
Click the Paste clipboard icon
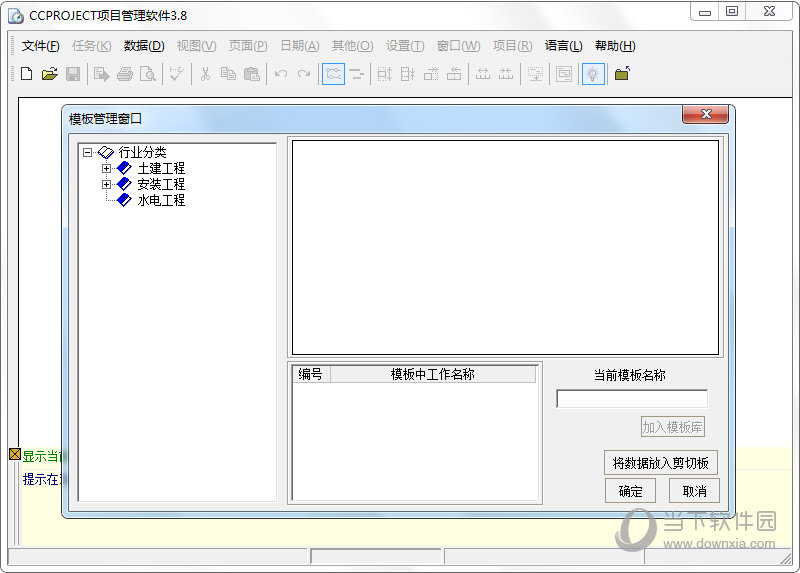[x=252, y=74]
